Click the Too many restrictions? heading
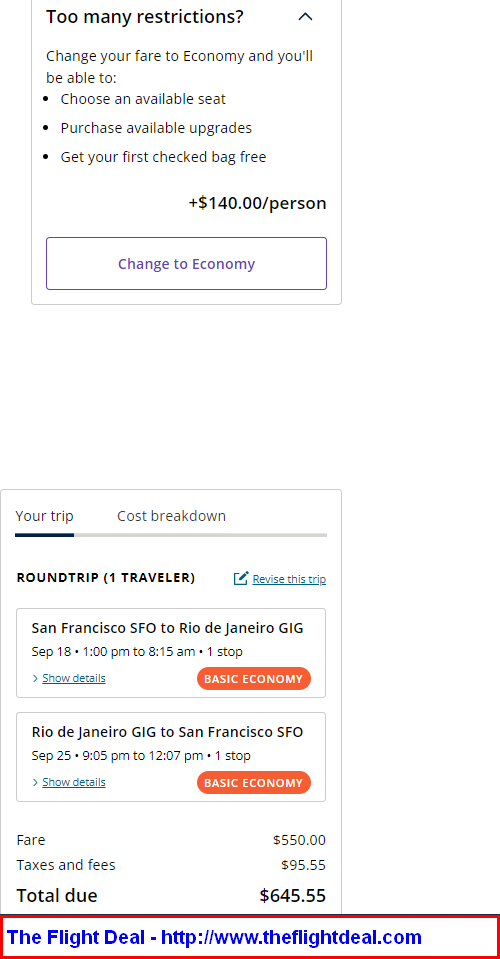The image size is (500, 959). coord(145,17)
